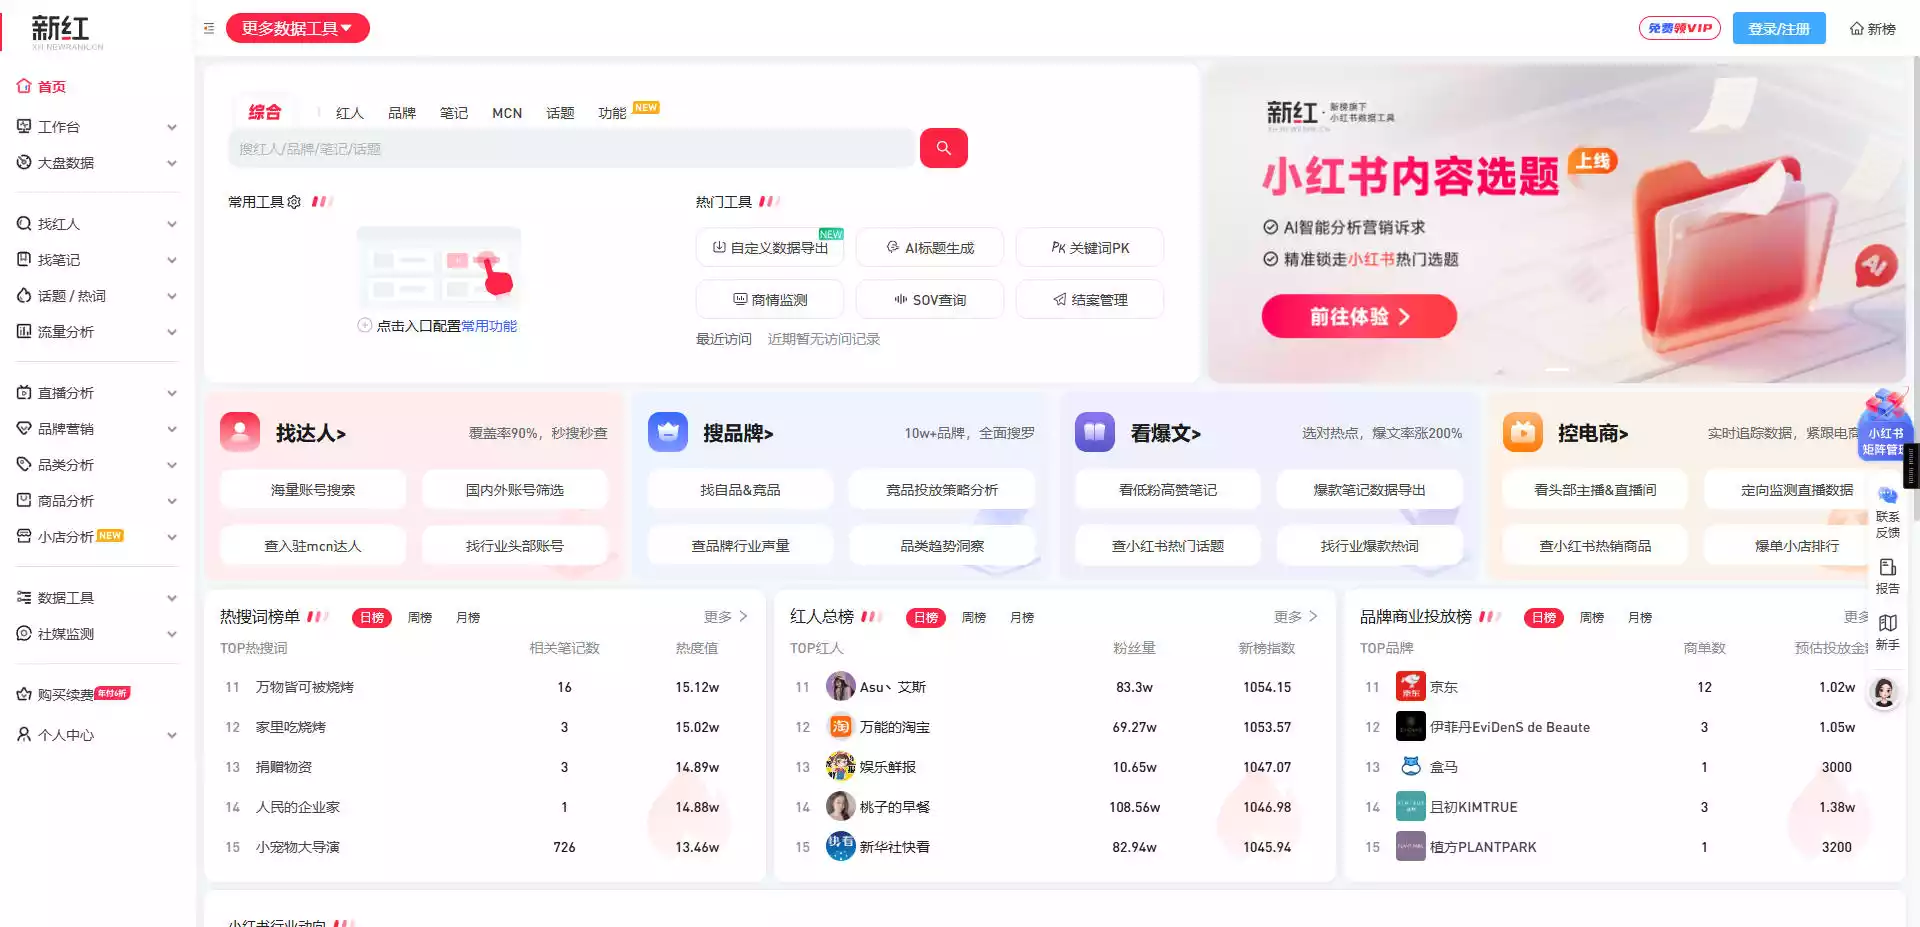Viewport: 1920px width, 927px height.
Task: Click 娱乐鲜报 avatar
Action: click(x=841, y=767)
